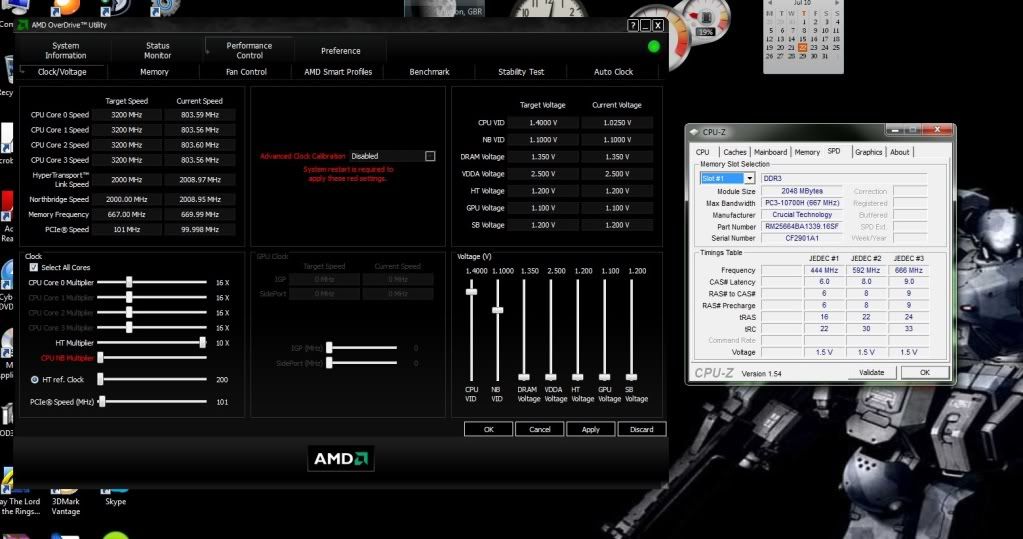The image size is (1023, 539).
Task: Click the NB VID vertical voltage slider handle
Action: [497, 311]
